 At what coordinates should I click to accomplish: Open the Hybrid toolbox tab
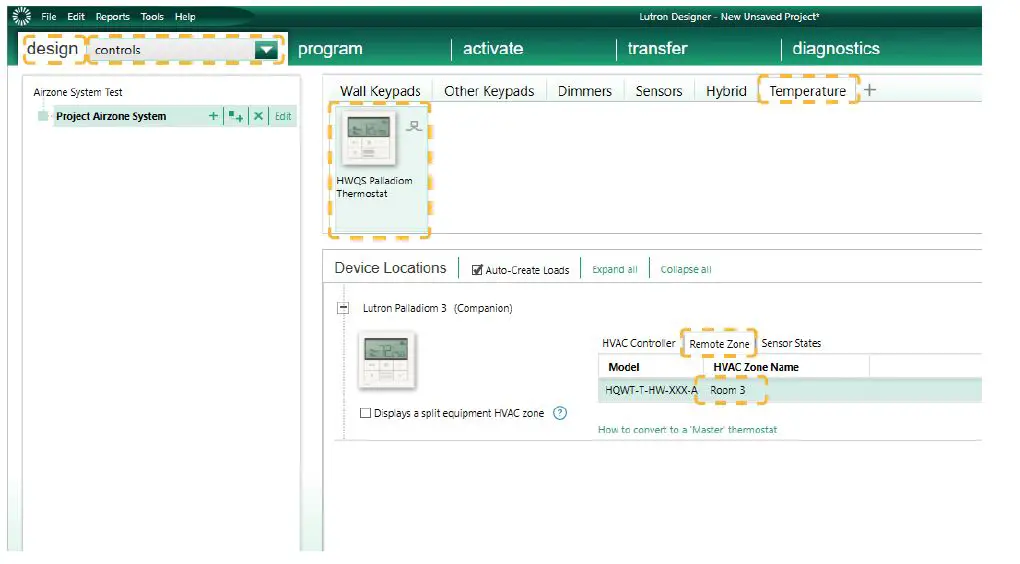(x=726, y=91)
